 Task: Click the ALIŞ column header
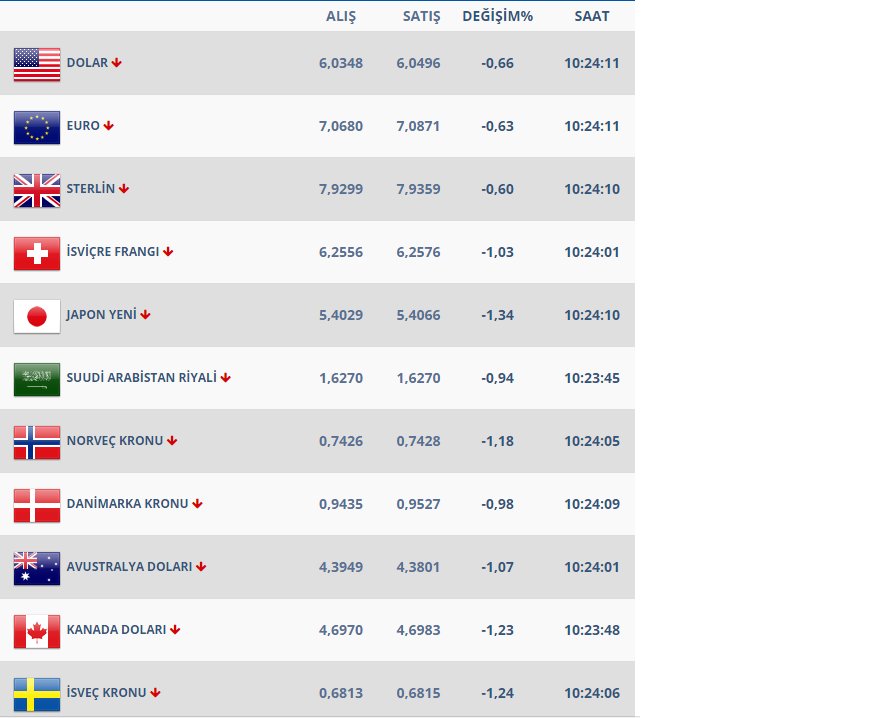[x=341, y=17]
